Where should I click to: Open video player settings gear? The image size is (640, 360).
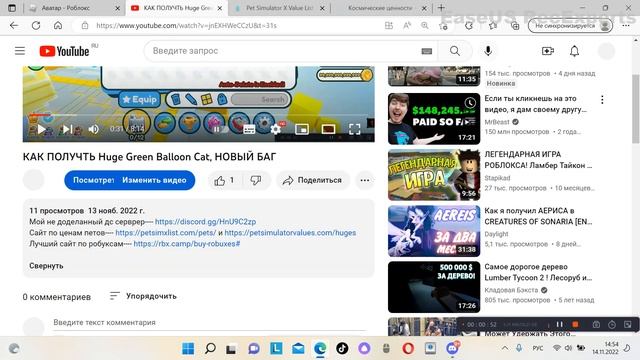click(x=276, y=129)
